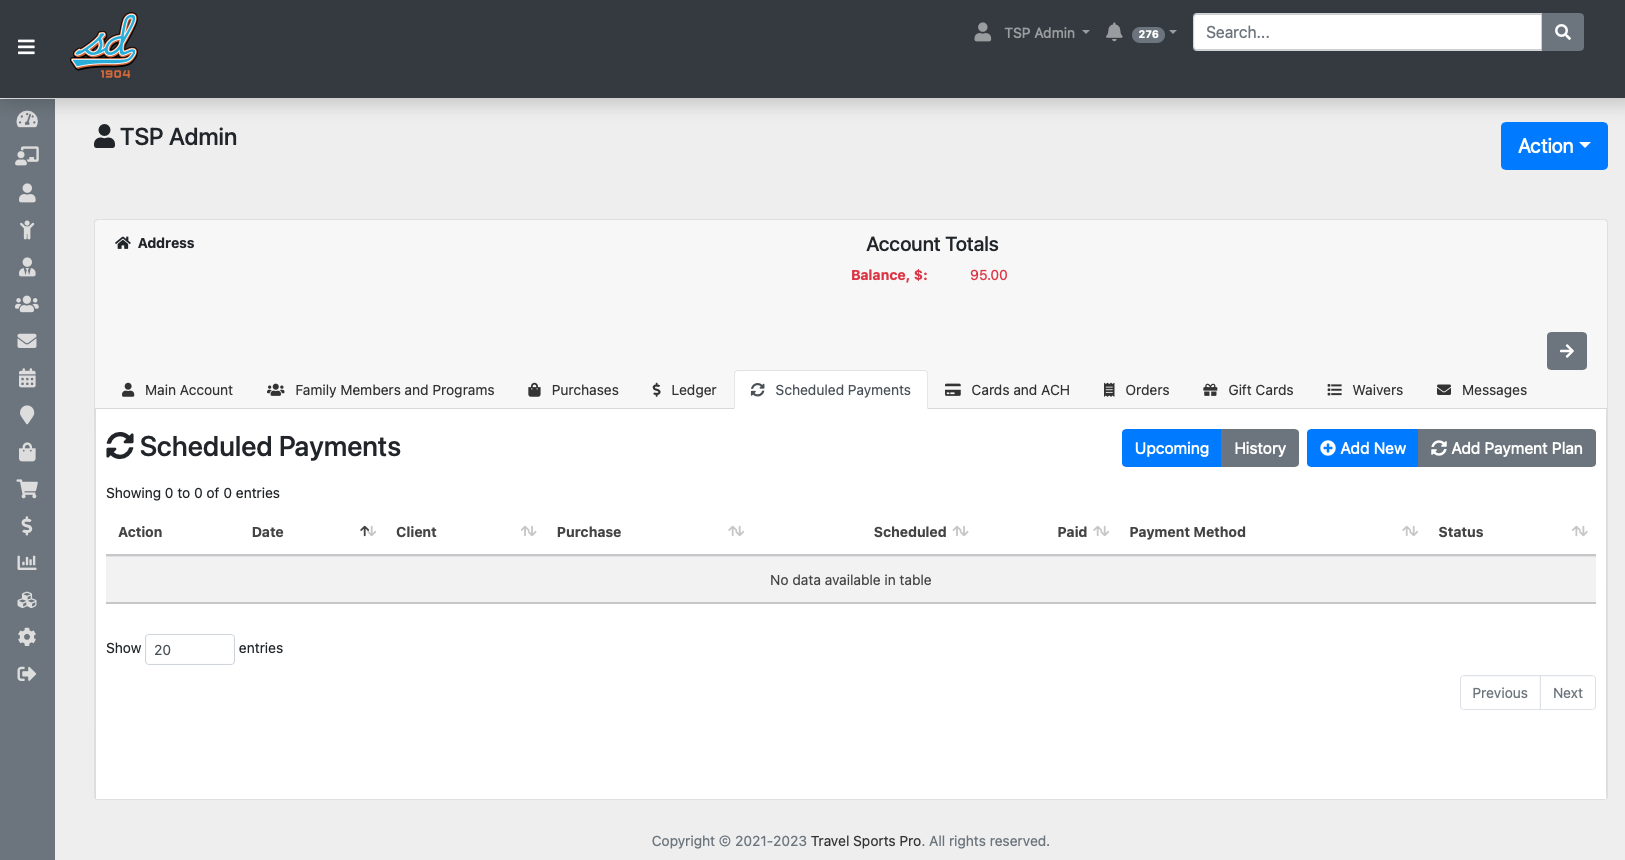Open the Messages tab

point(1482,390)
